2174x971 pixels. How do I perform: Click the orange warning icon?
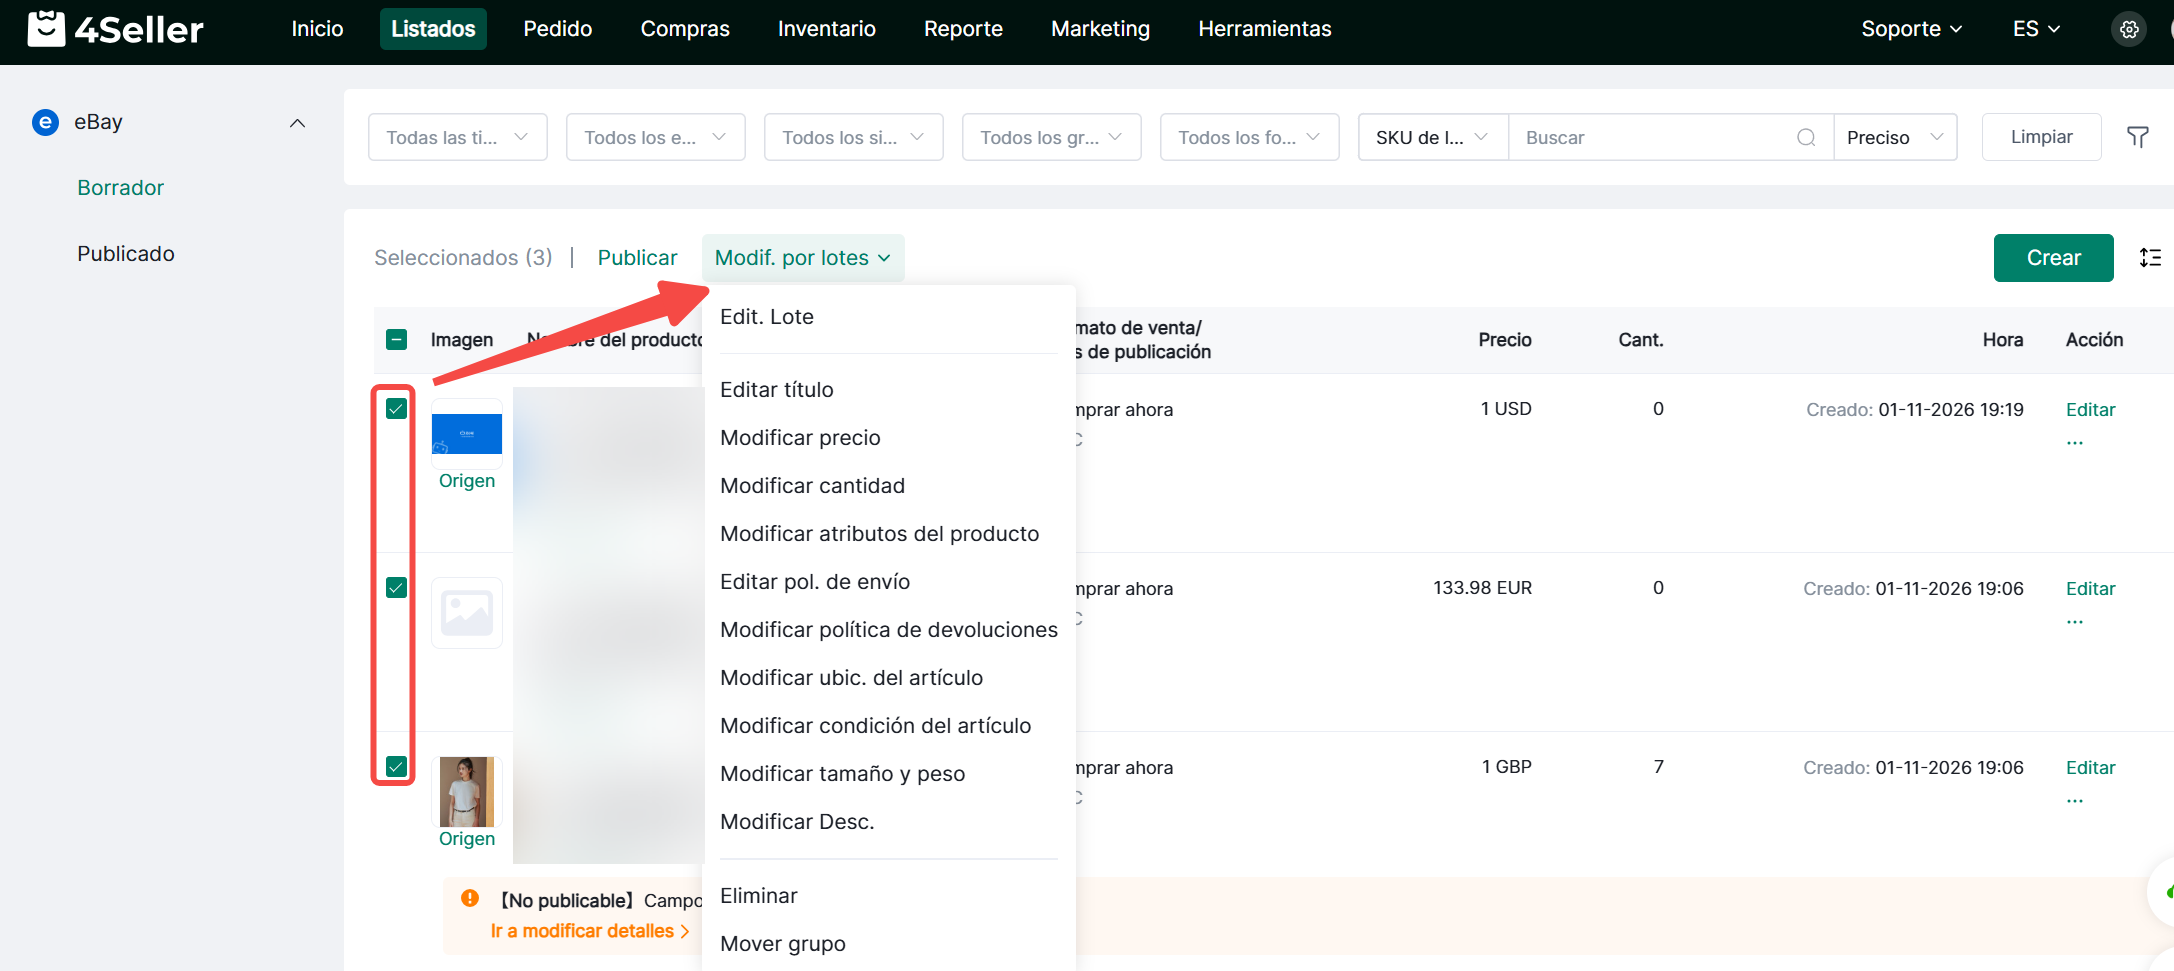[470, 898]
